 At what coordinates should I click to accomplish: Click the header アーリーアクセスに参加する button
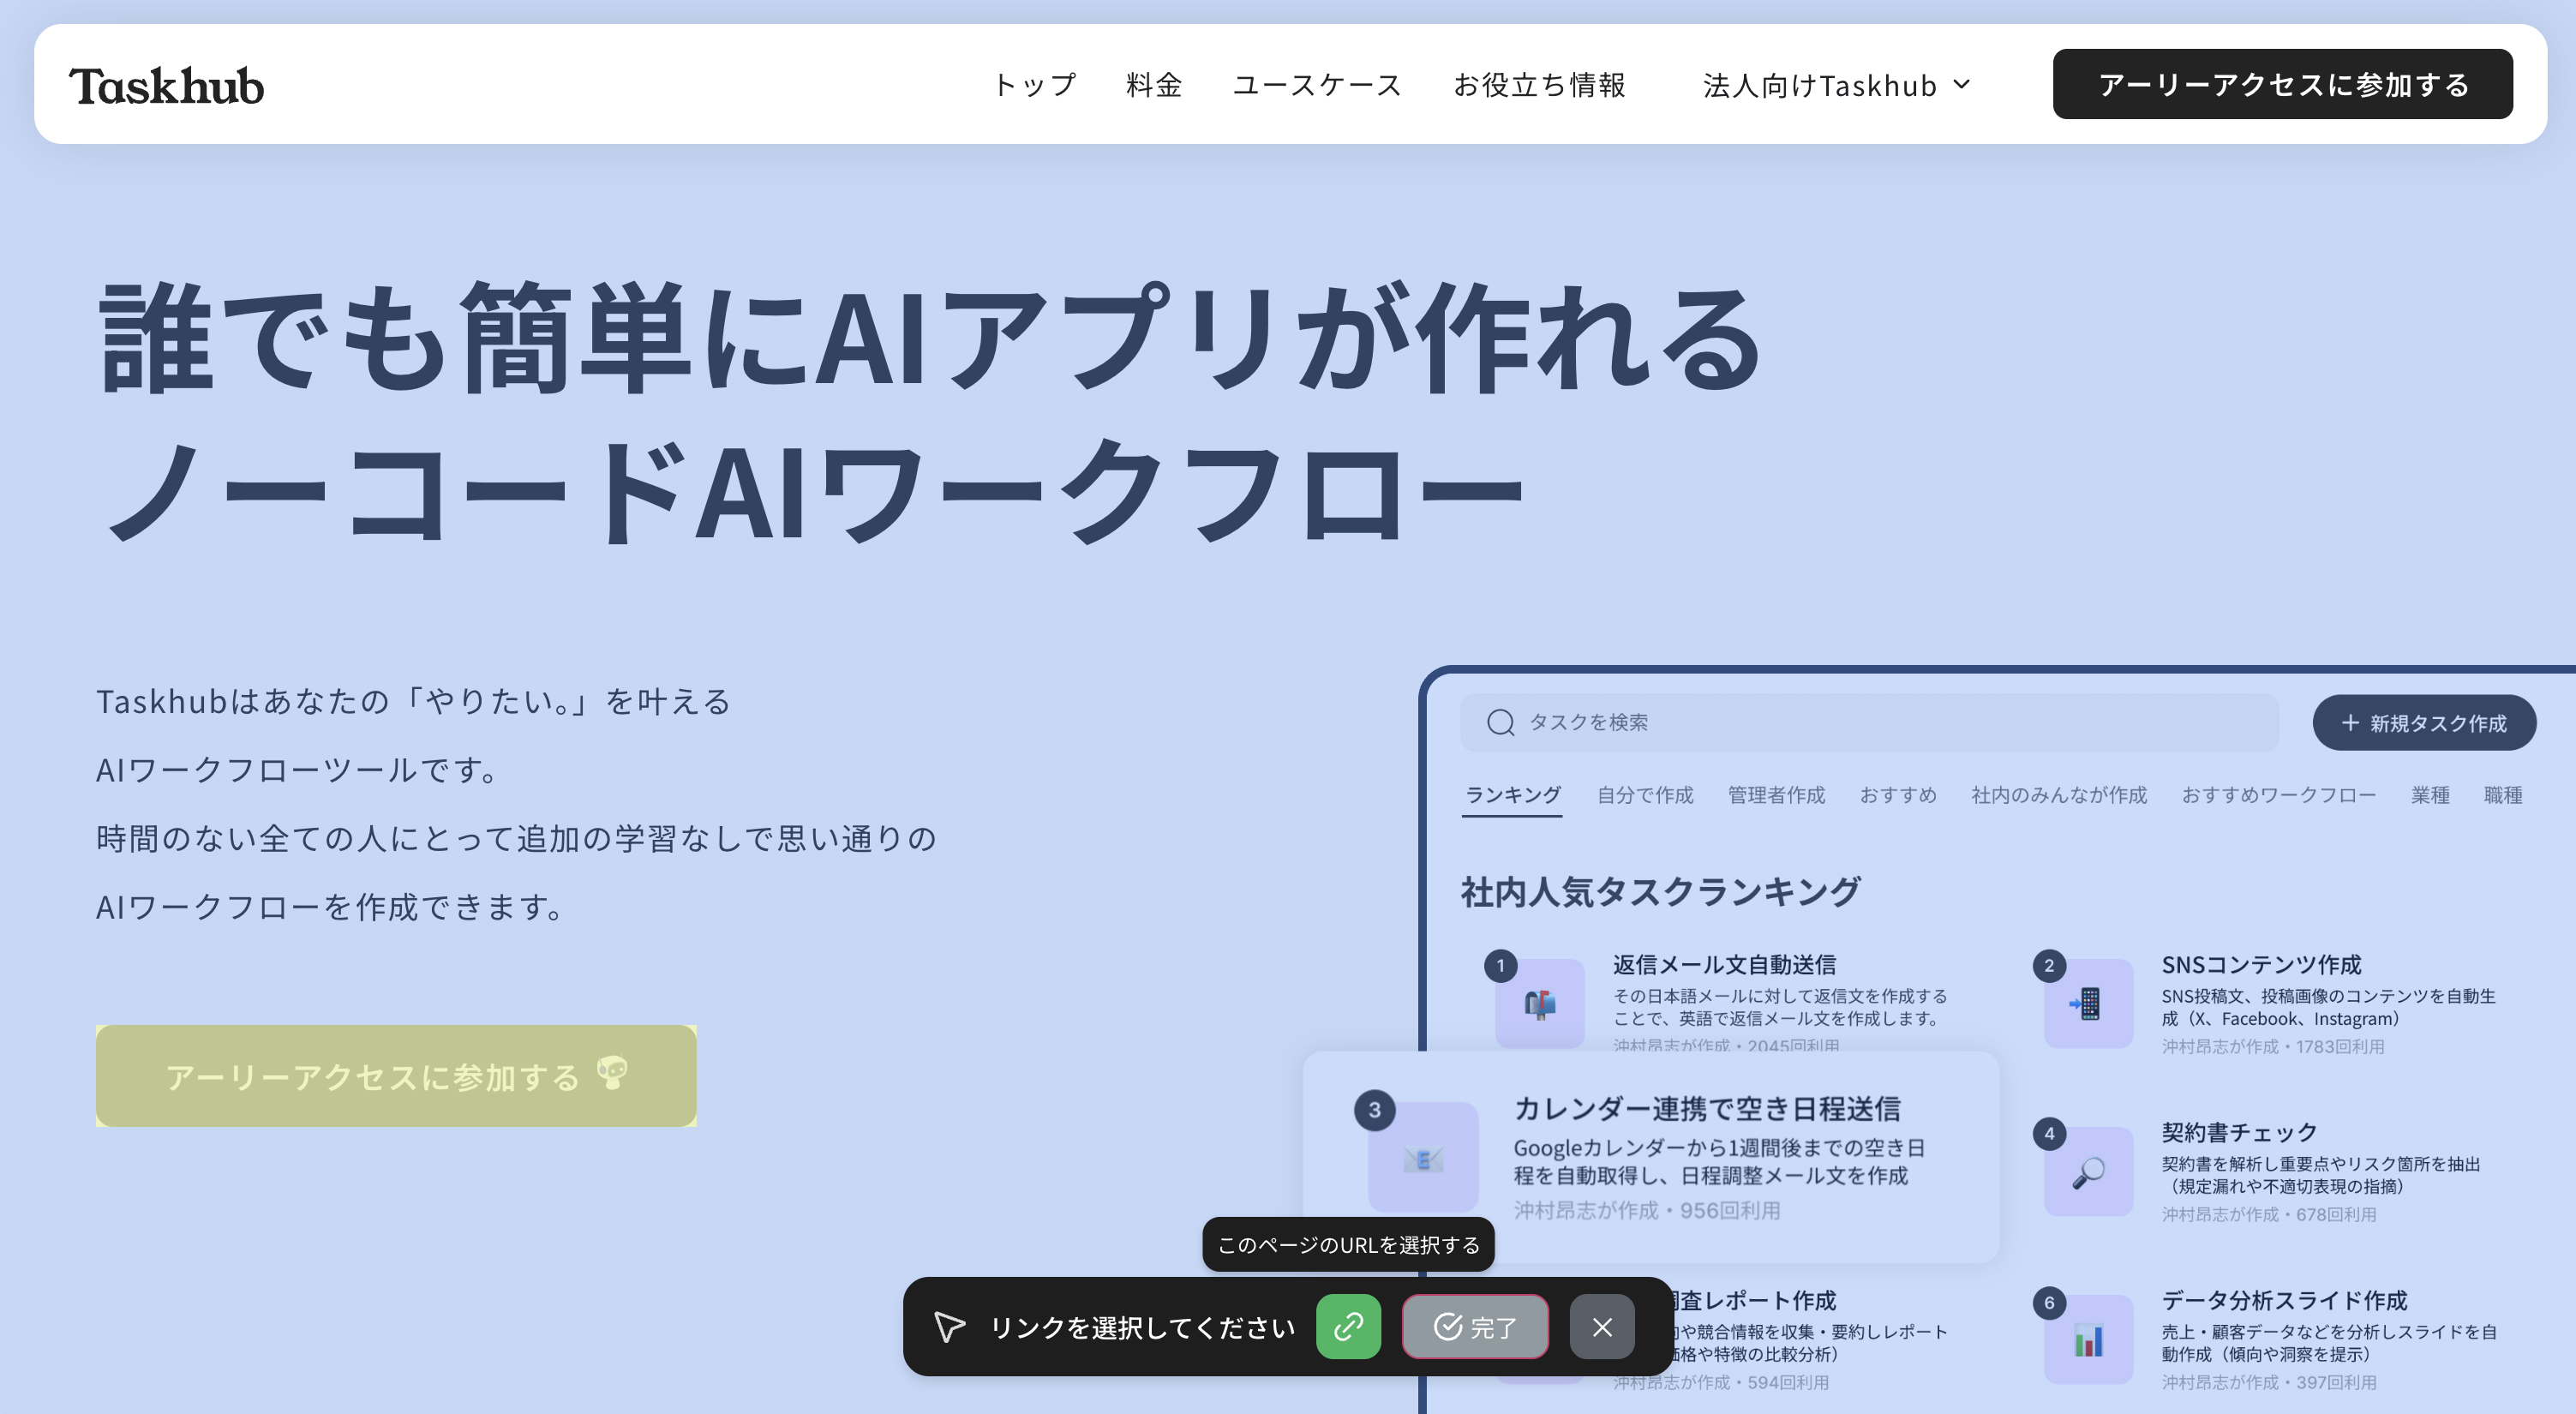[x=2282, y=84]
